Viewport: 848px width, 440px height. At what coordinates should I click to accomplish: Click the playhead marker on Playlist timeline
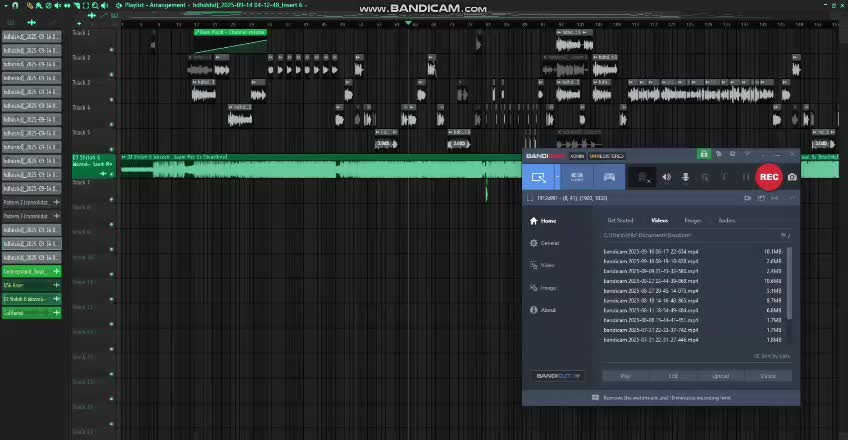point(408,23)
